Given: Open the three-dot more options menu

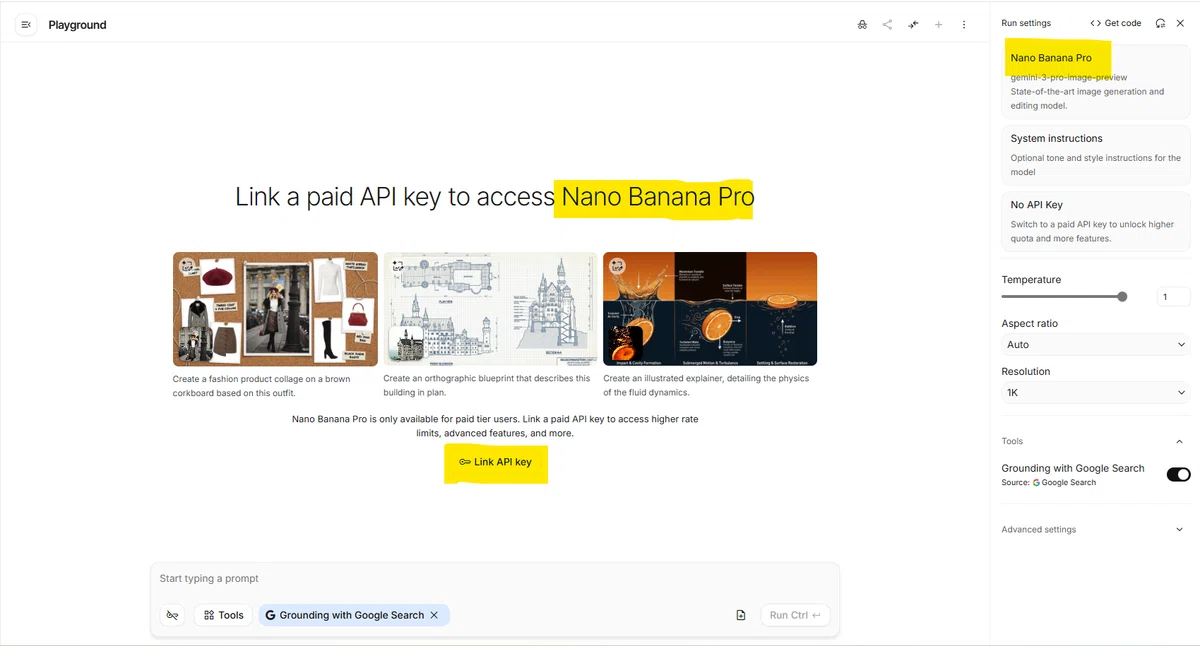Looking at the screenshot, I should [964, 25].
